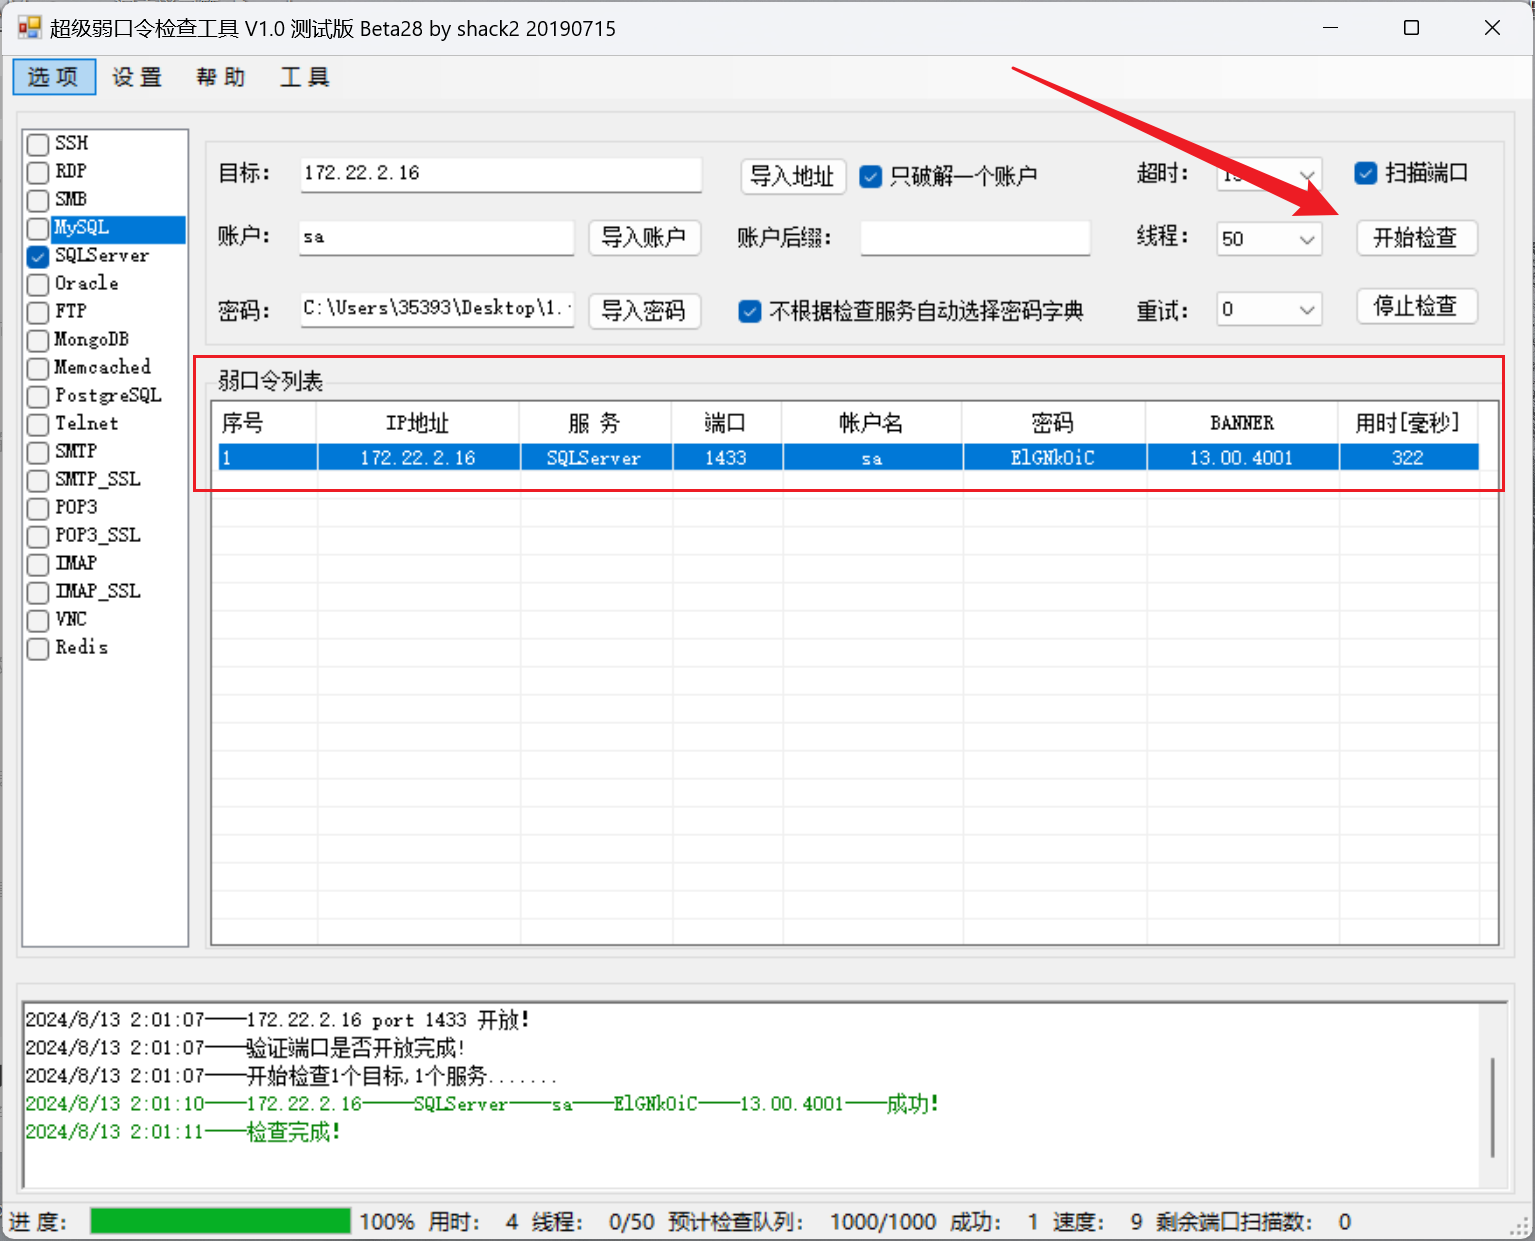Image resolution: width=1535 pixels, height=1241 pixels.
Task: Click log line port 1433 开放!
Action: pyautogui.click(x=277, y=1020)
